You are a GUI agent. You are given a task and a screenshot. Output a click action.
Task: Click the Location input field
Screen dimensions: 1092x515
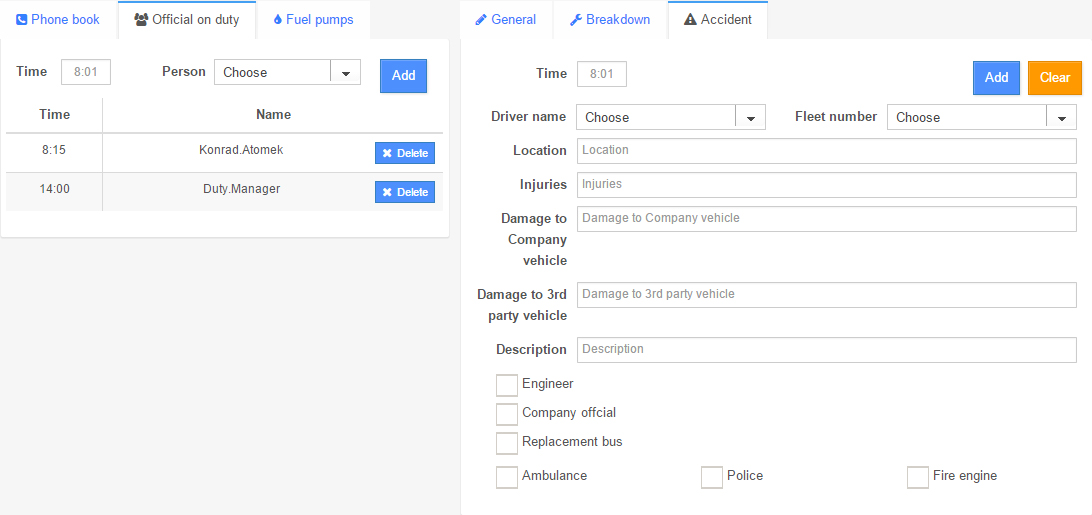(x=826, y=151)
